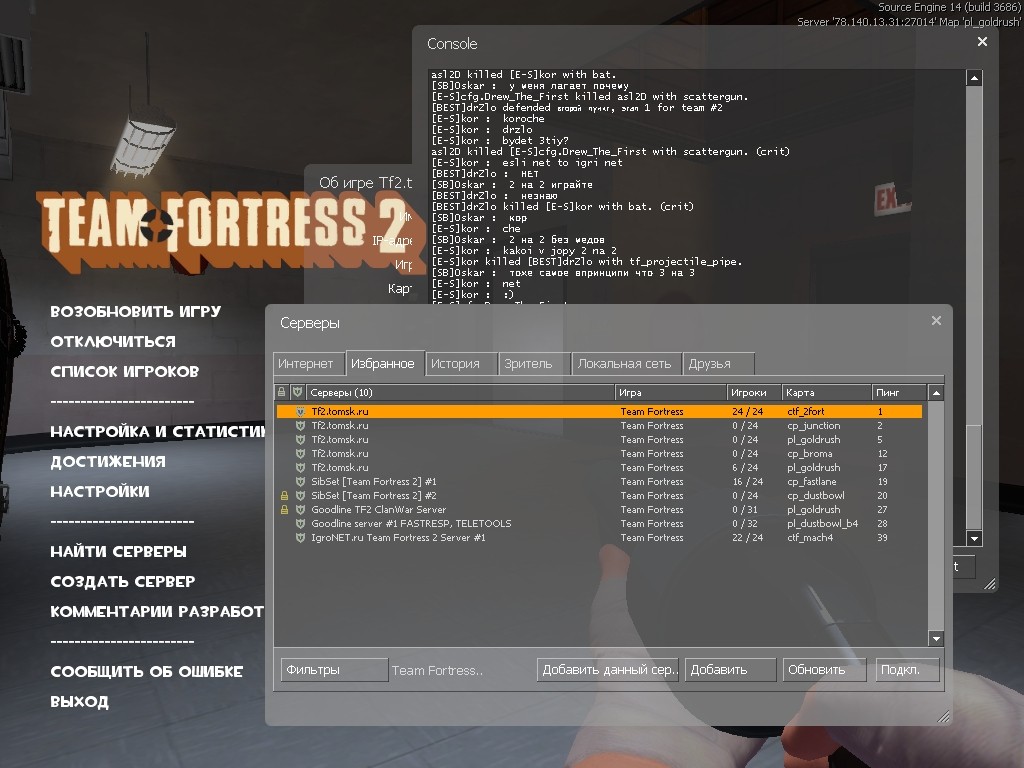Sort by the Карта column header
The height and width of the screenshot is (768, 1024).
[x=827, y=392]
